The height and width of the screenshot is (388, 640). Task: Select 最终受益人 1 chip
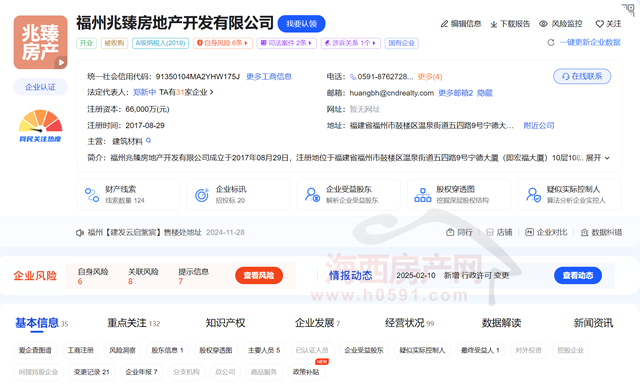[x=480, y=350]
